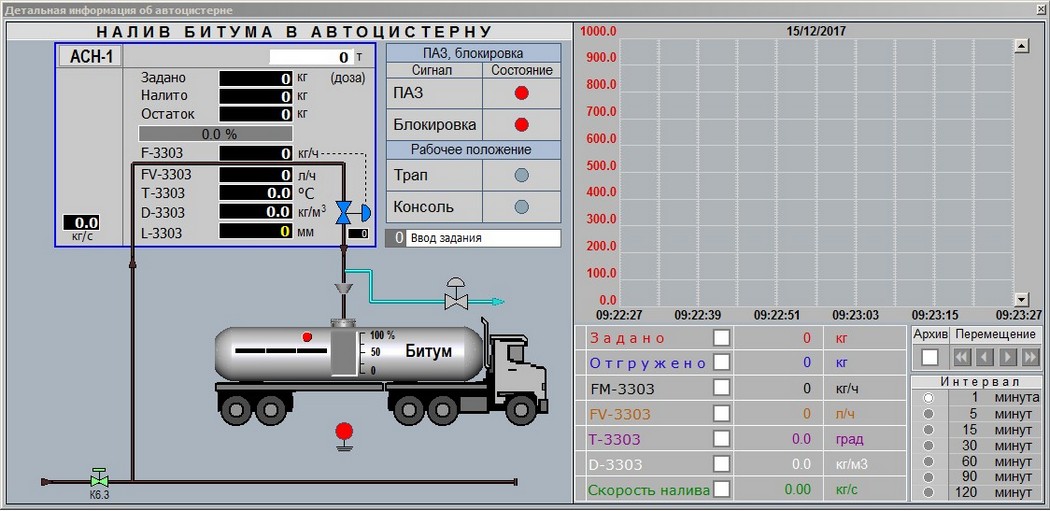Click the Консоль gray position indicator
The height and width of the screenshot is (511, 1050).
(522, 206)
